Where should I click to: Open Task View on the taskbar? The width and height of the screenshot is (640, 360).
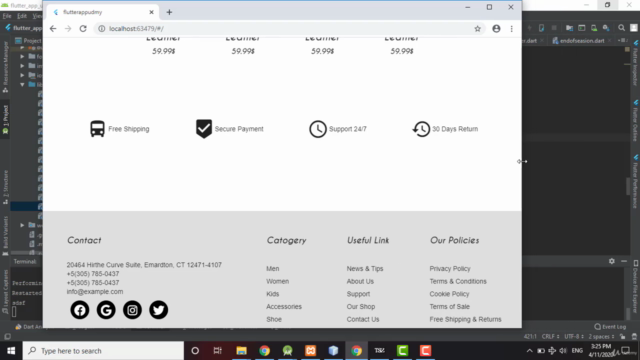coord(218,351)
